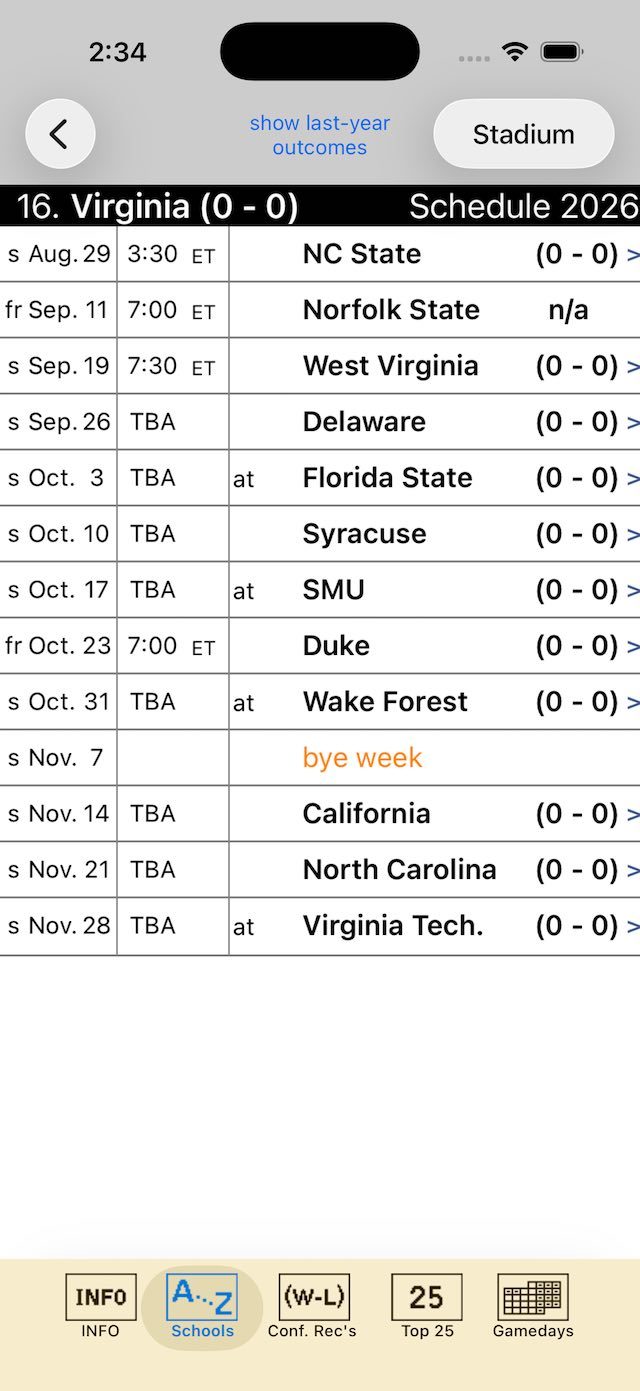Viewport: 640px width, 1391px height.
Task: Expand the NC State row chevron
Action: (x=633, y=255)
